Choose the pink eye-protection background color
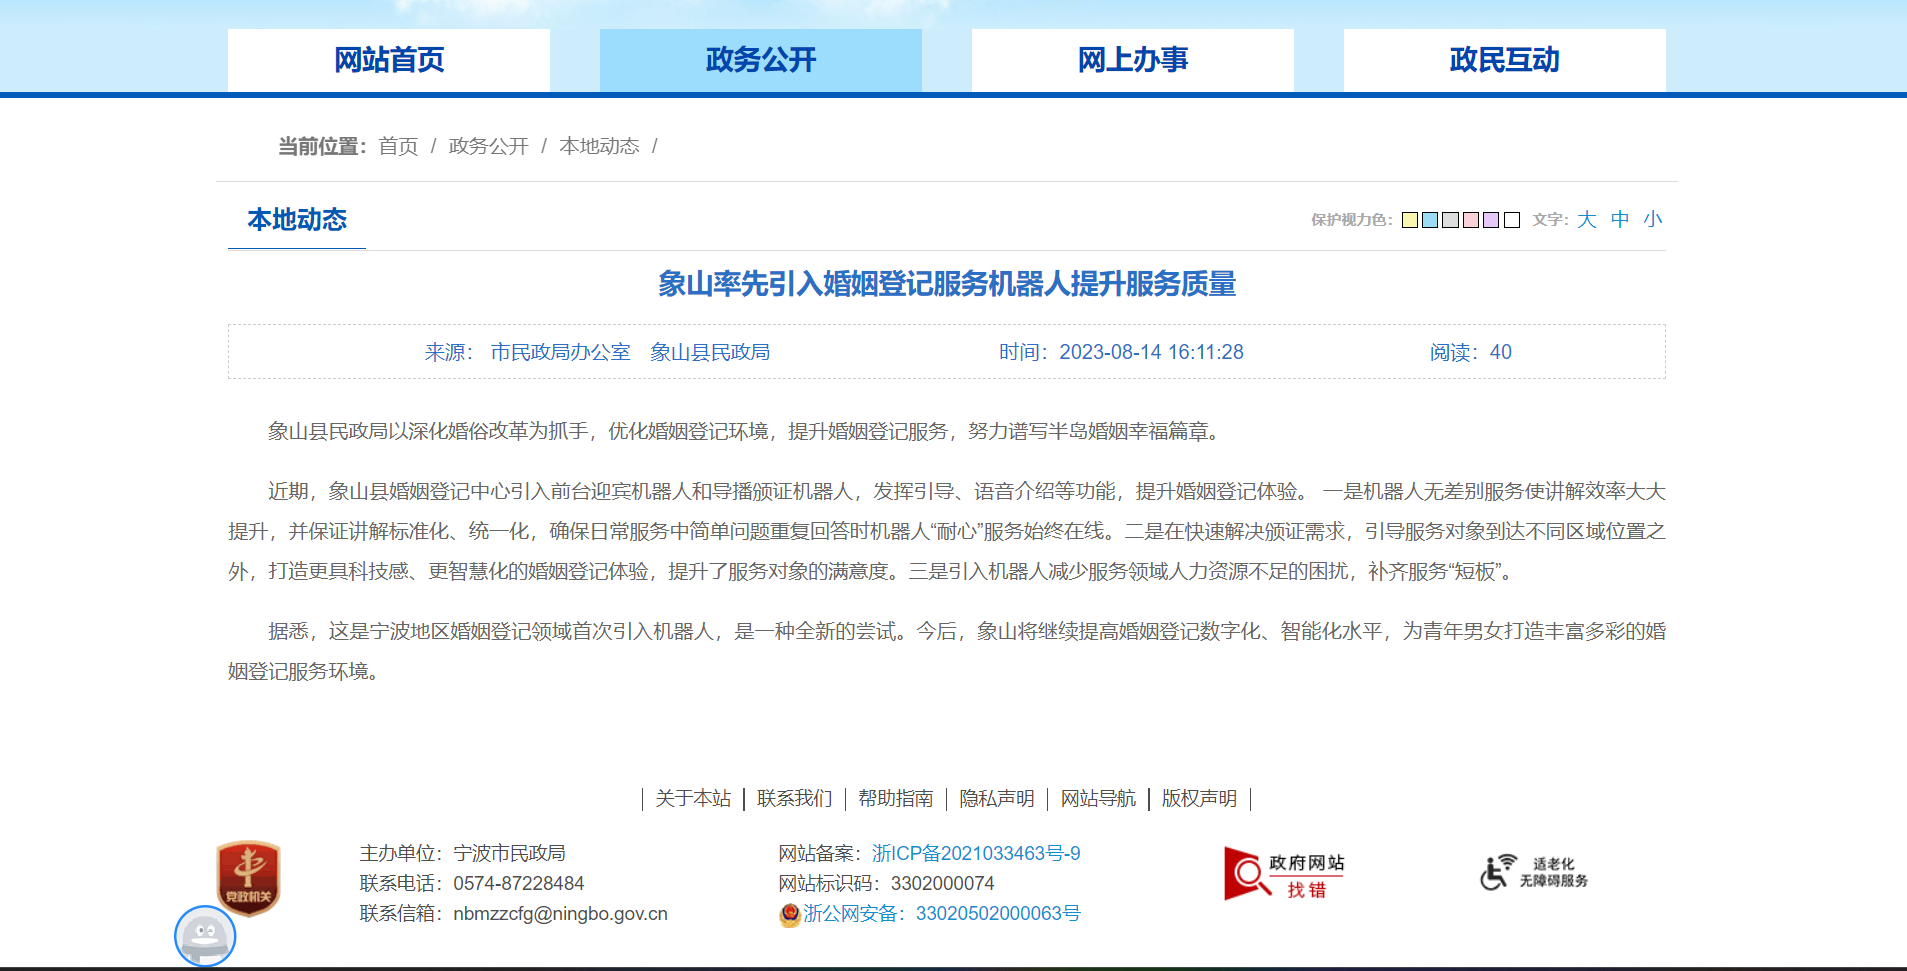Screen dimensions: 1907x971 tap(1471, 220)
